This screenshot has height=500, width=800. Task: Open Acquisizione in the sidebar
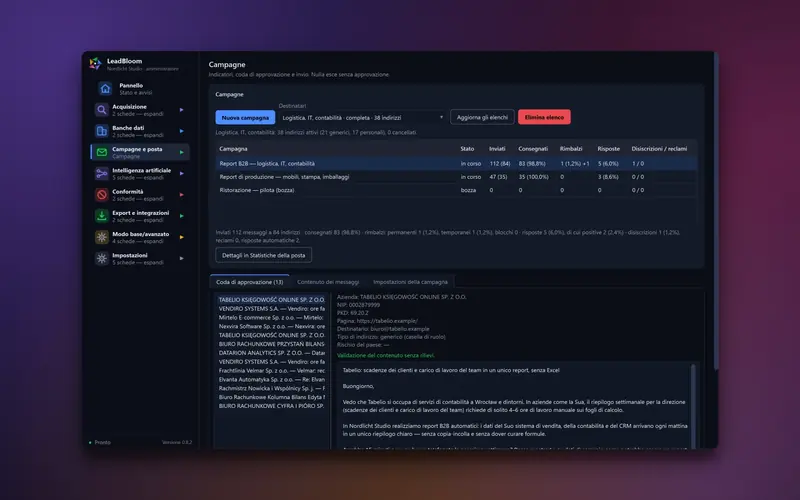coord(140,110)
